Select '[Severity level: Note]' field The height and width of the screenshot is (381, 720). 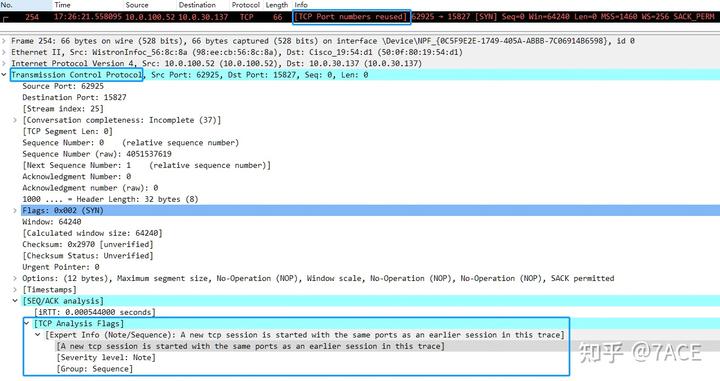(x=106, y=358)
